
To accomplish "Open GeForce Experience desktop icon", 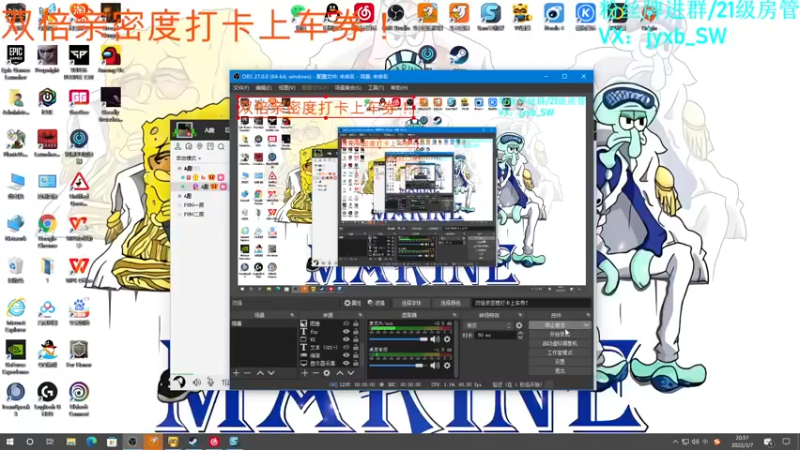I will [x=16, y=357].
